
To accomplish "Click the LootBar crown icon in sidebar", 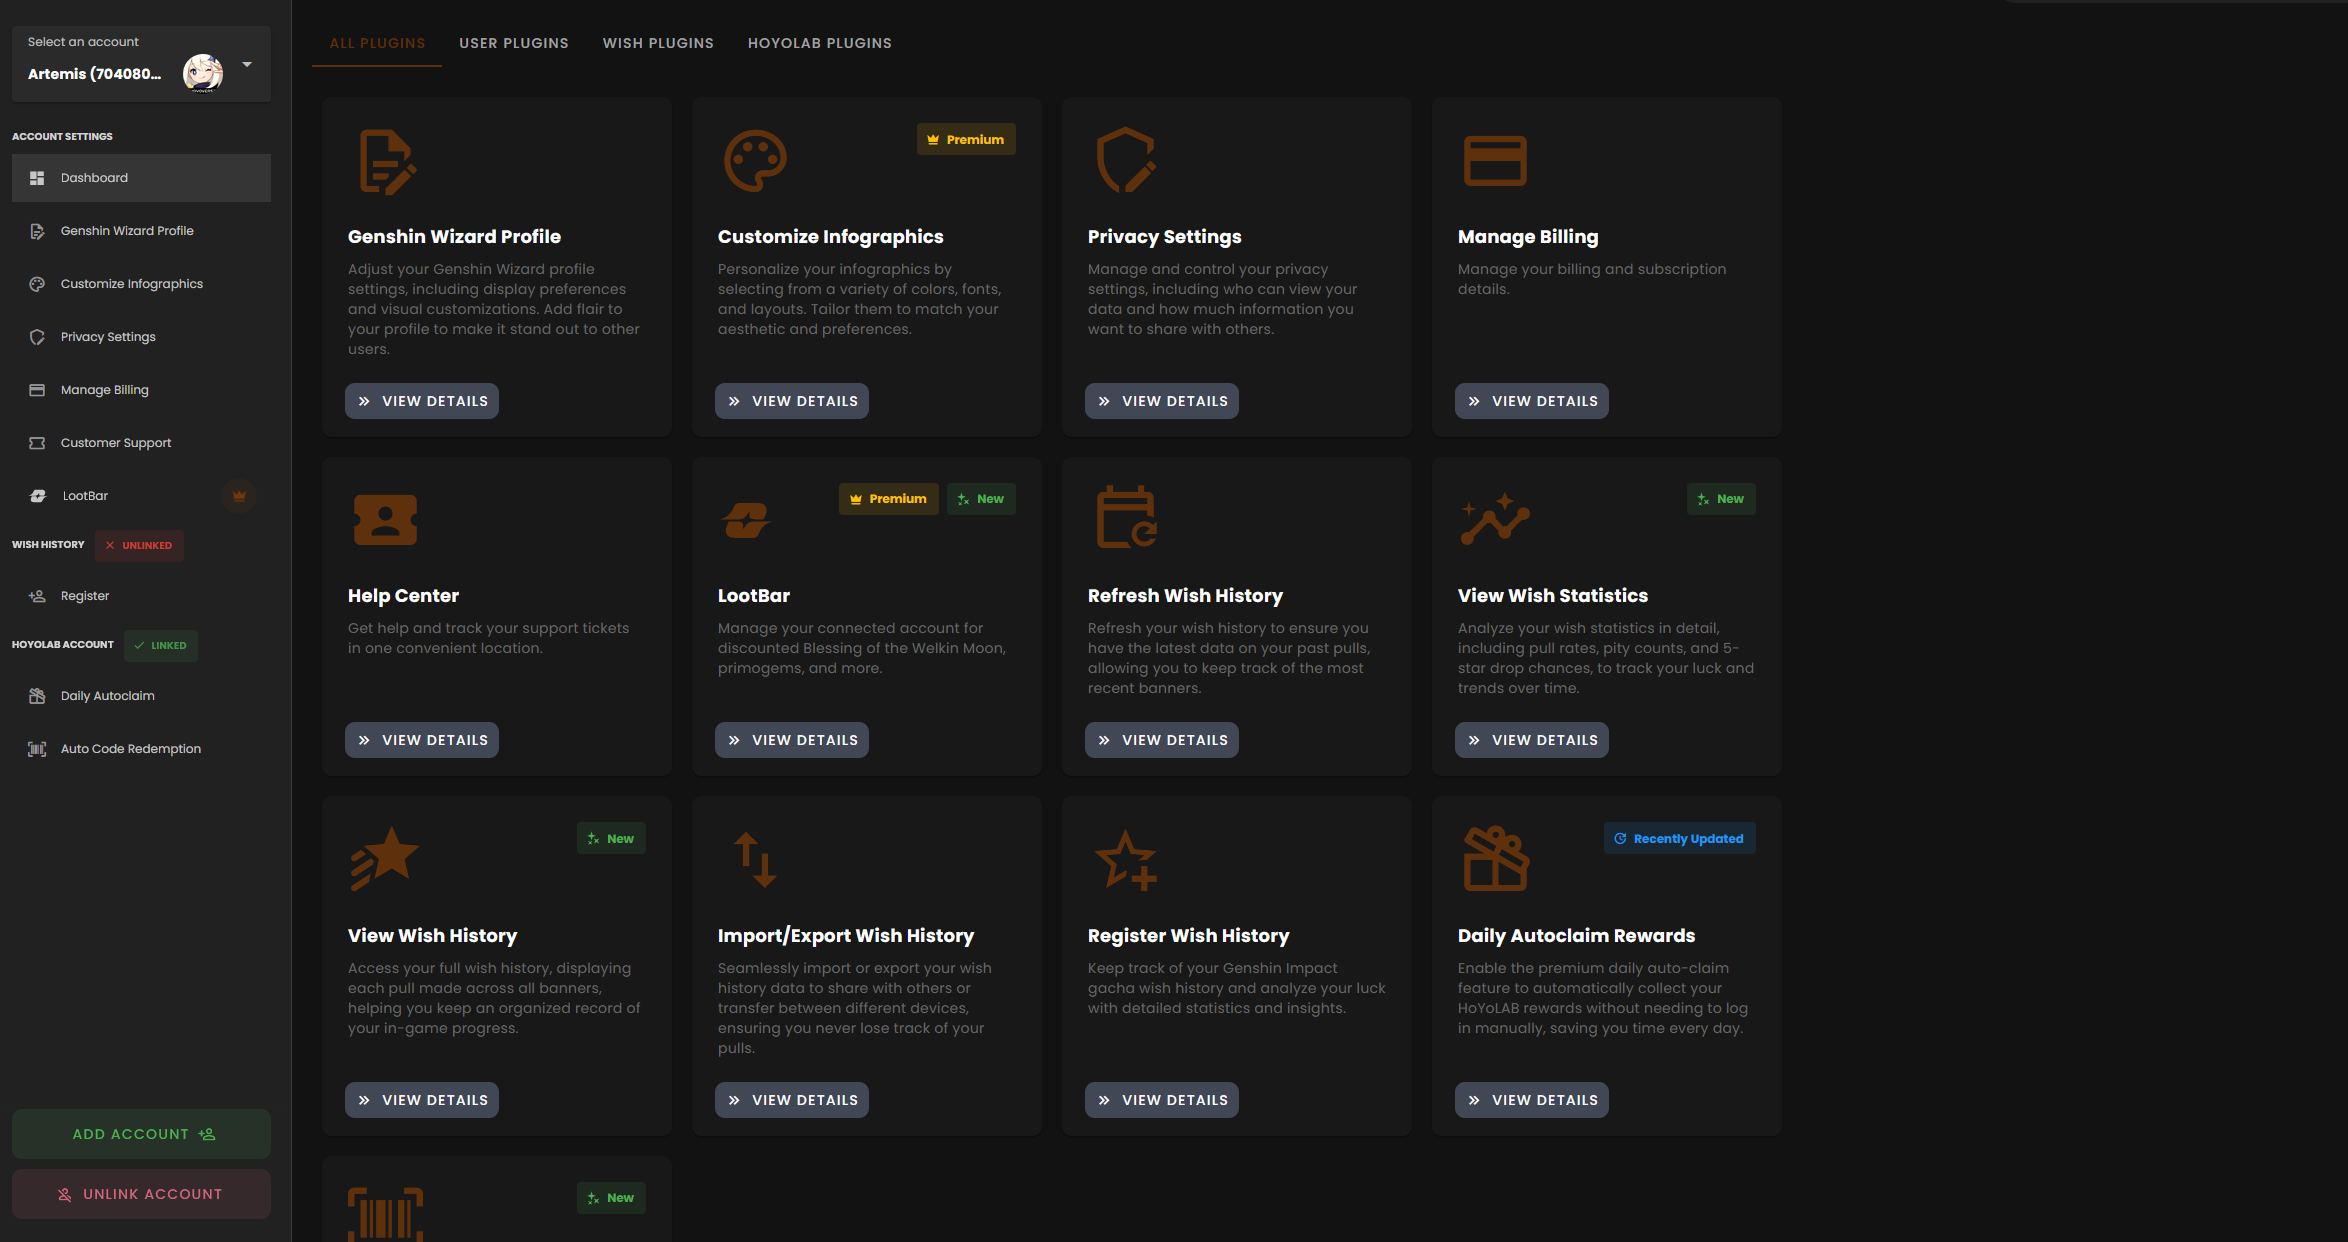I will tap(239, 496).
